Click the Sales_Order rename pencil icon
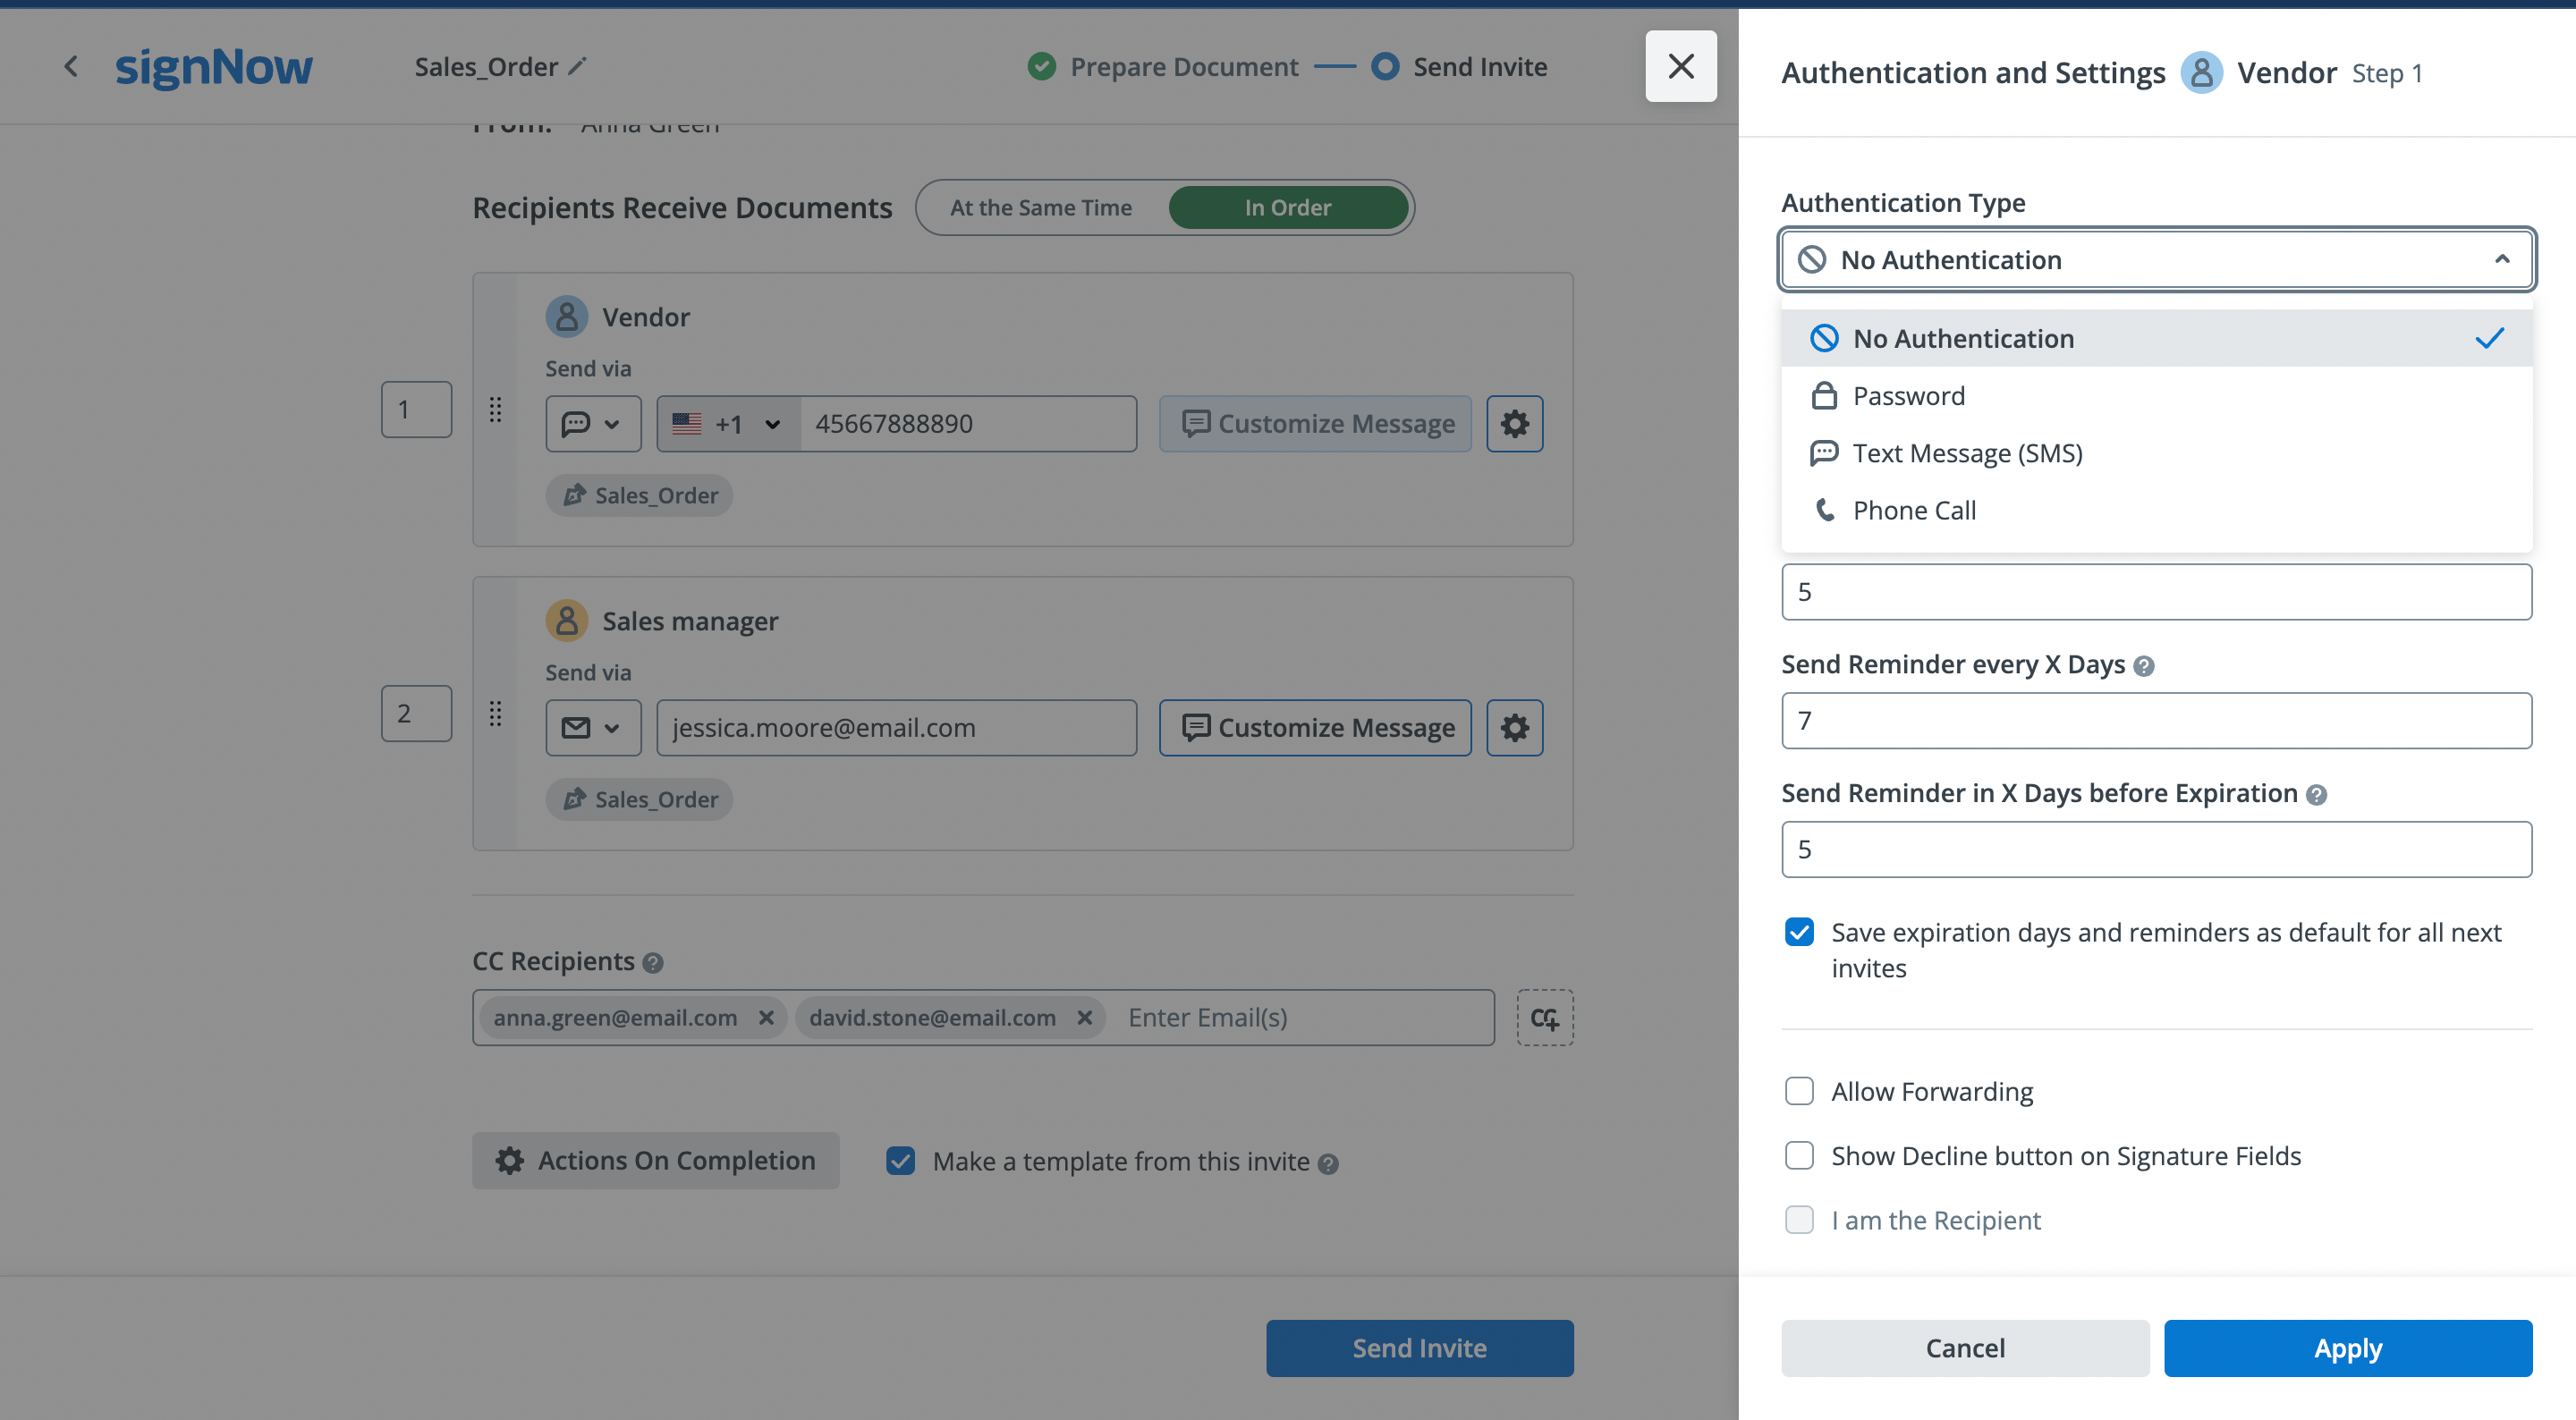 [x=577, y=67]
